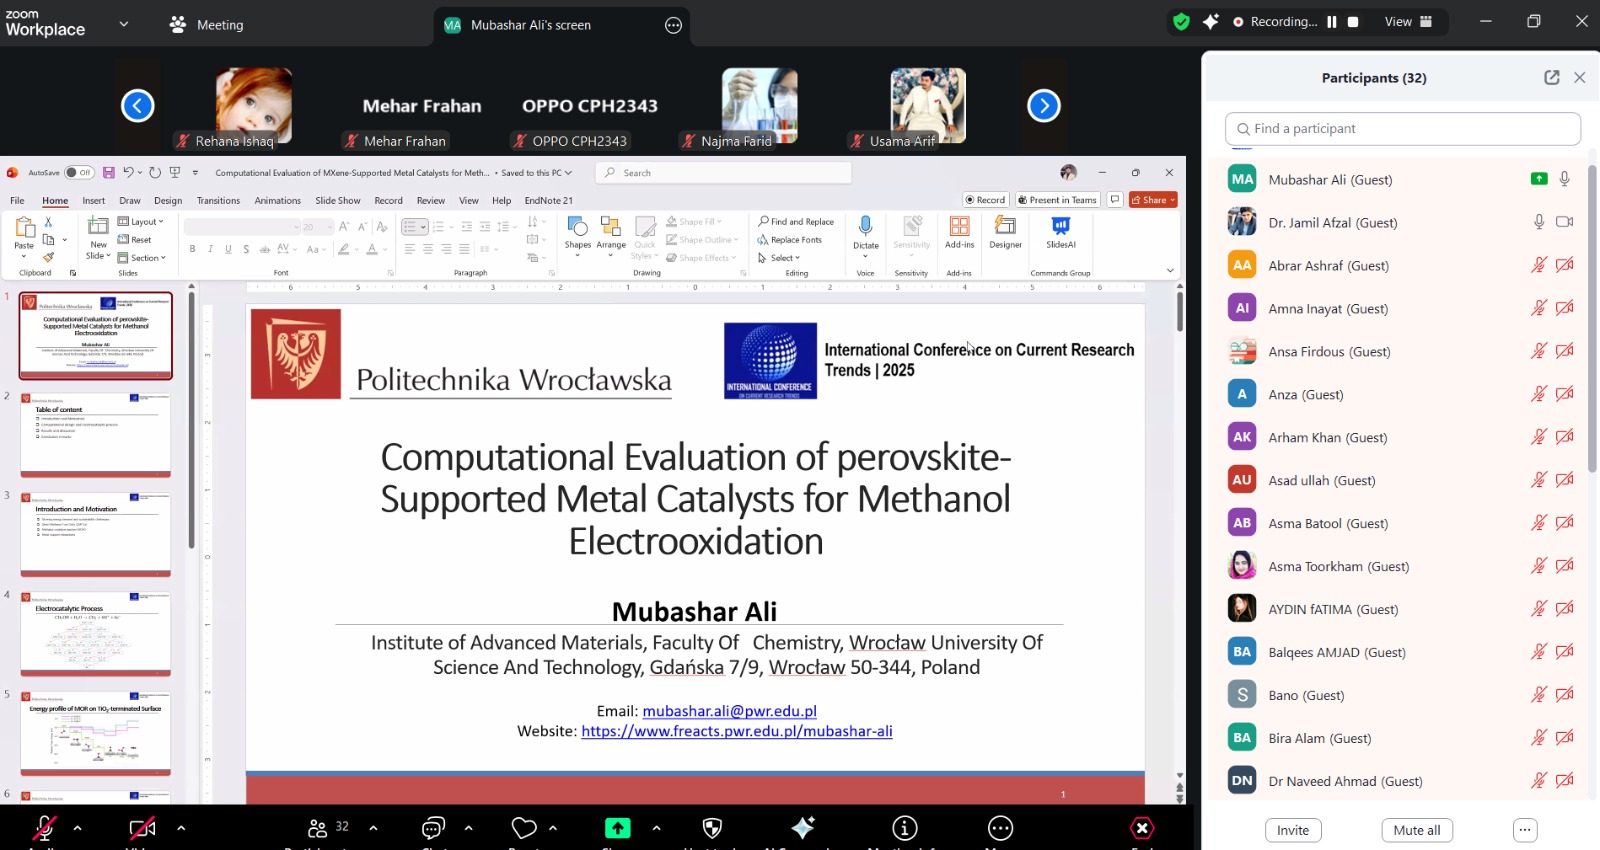
Task: Show next video participants arrow
Action: click(1044, 105)
